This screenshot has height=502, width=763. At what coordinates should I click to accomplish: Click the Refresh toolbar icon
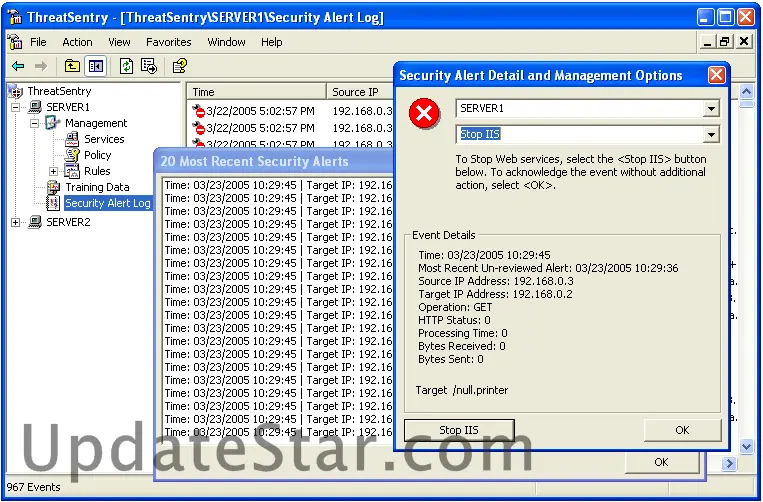127,66
